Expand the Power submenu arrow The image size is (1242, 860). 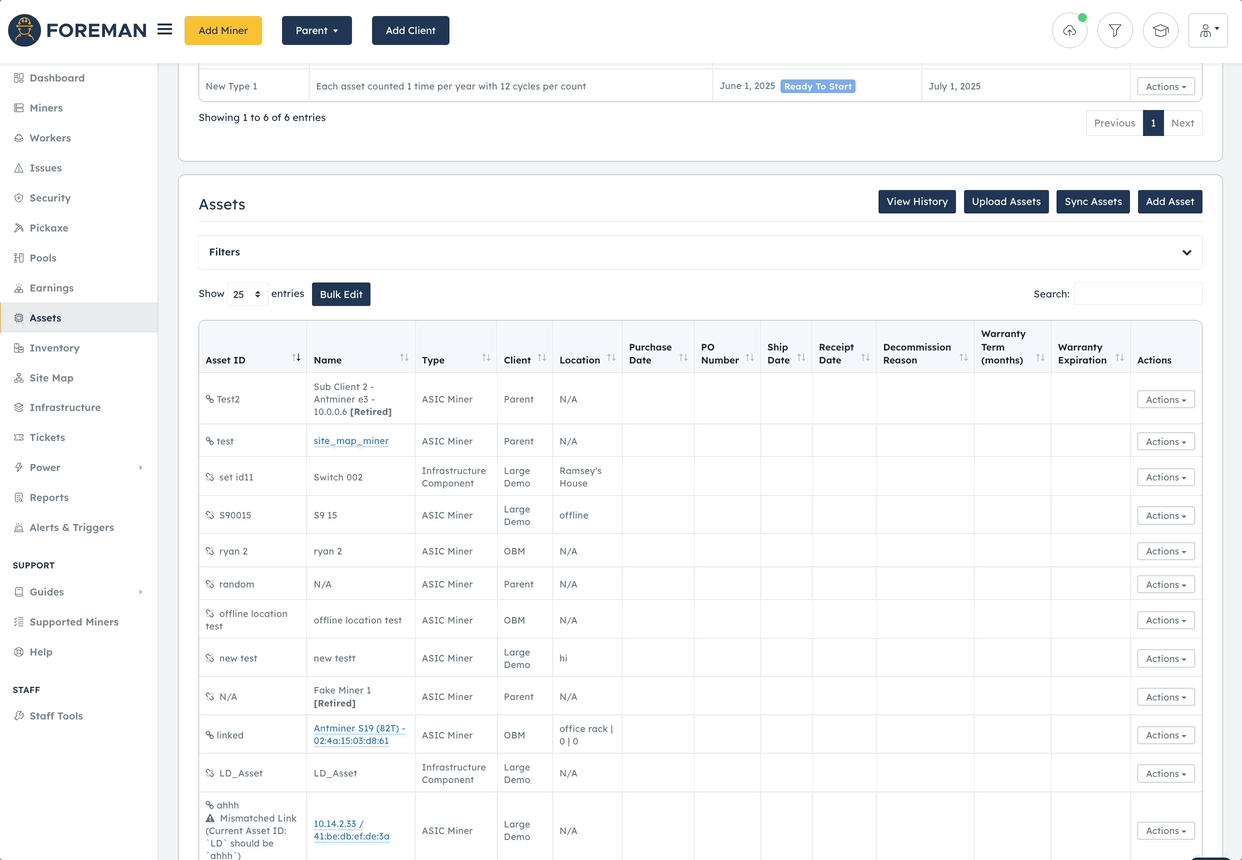click(140, 468)
